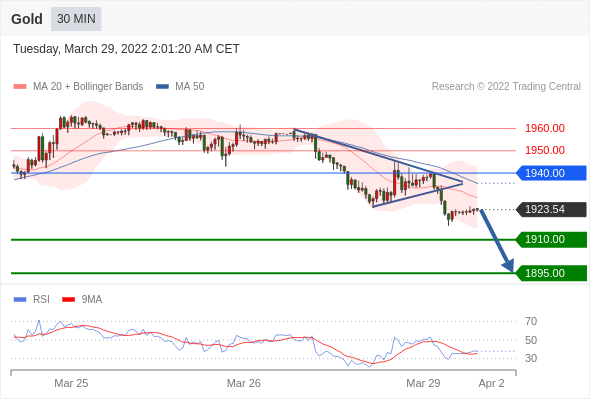Click the Apr 2 date axis label

click(x=491, y=383)
